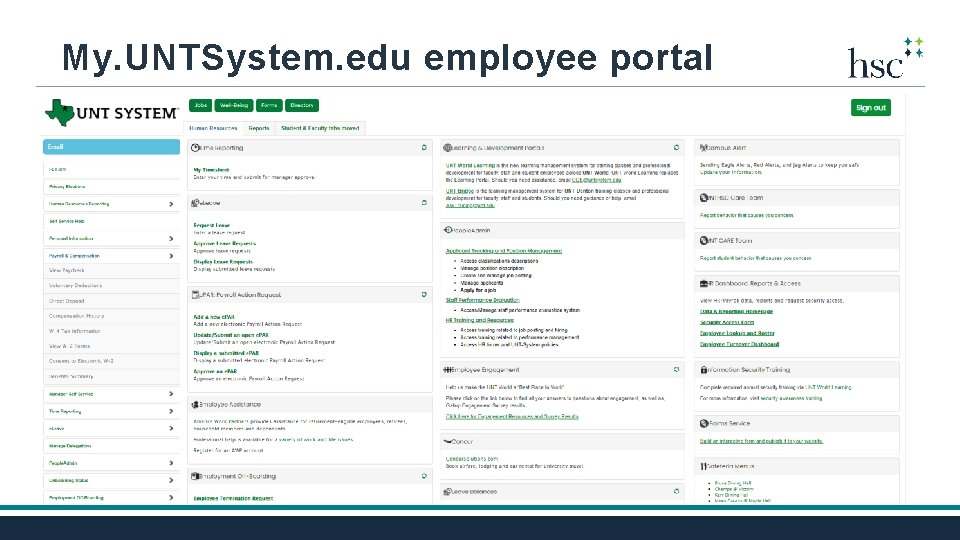Expand eLeave in the sidebar
Screen dimensions: 960x540
click(x=171, y=428)
